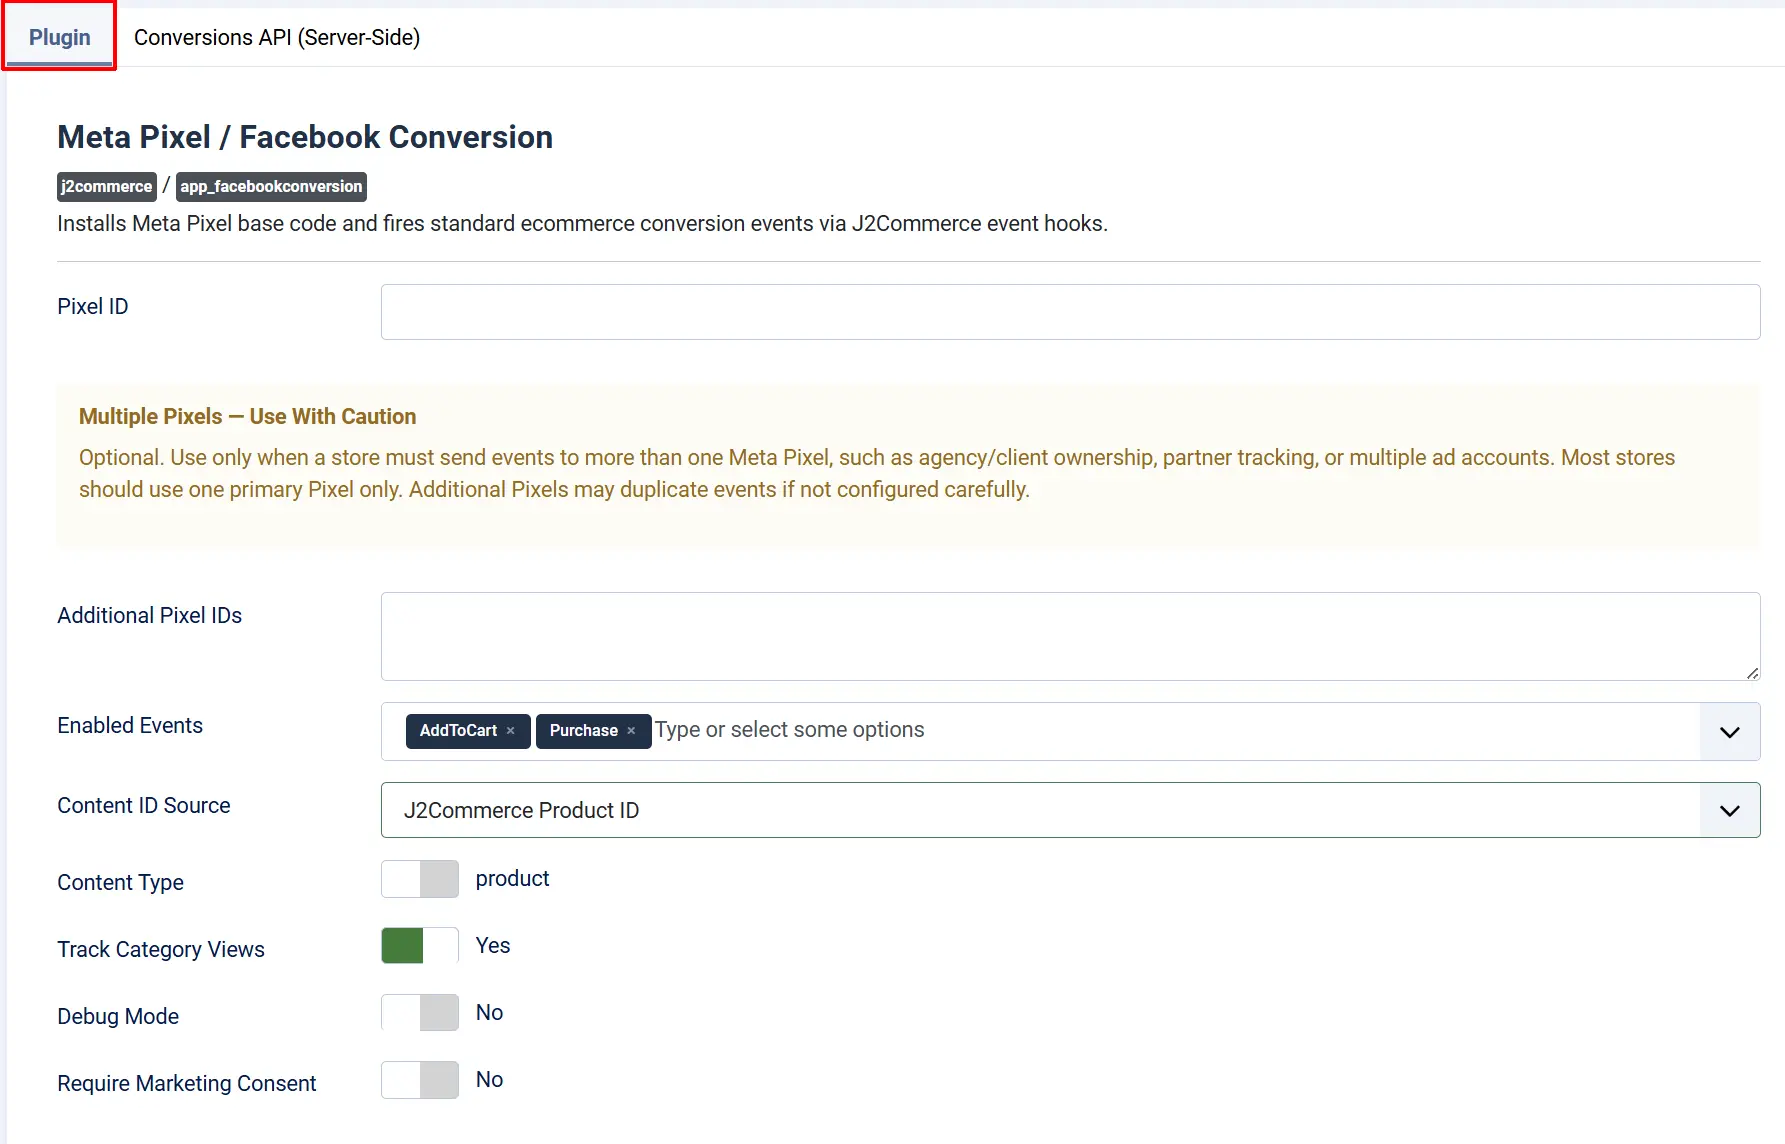This screenshot has height=1144, width=1785.
Task: Click the Require Marketing Consent label
Action: point(187,1084)
